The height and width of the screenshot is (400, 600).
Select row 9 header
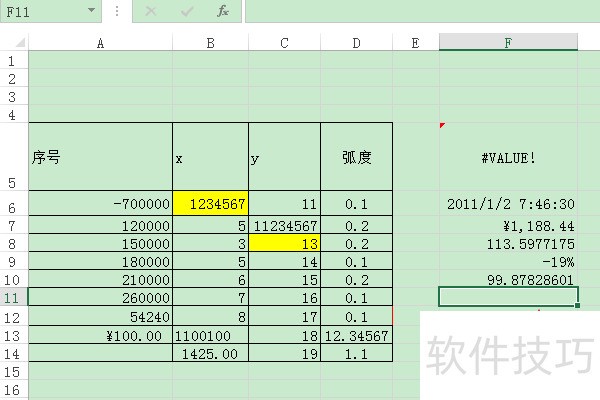(x=12, y=261)
